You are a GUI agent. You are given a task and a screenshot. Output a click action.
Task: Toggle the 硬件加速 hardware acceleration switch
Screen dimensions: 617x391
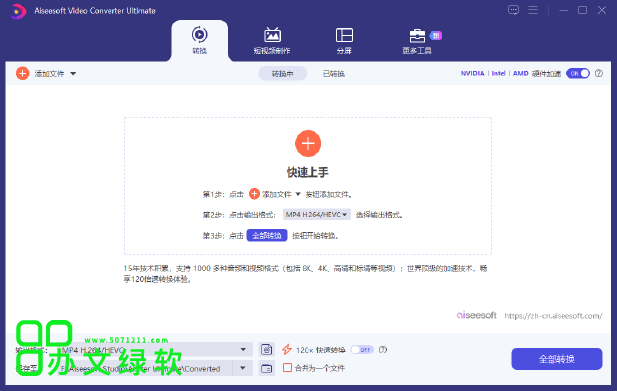(x=578, y=73)
